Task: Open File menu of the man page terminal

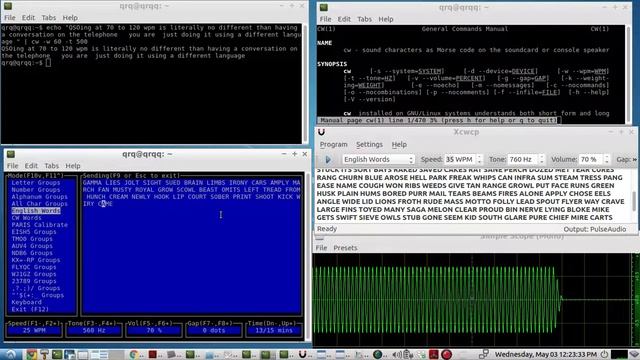Action: coord(325,19)
